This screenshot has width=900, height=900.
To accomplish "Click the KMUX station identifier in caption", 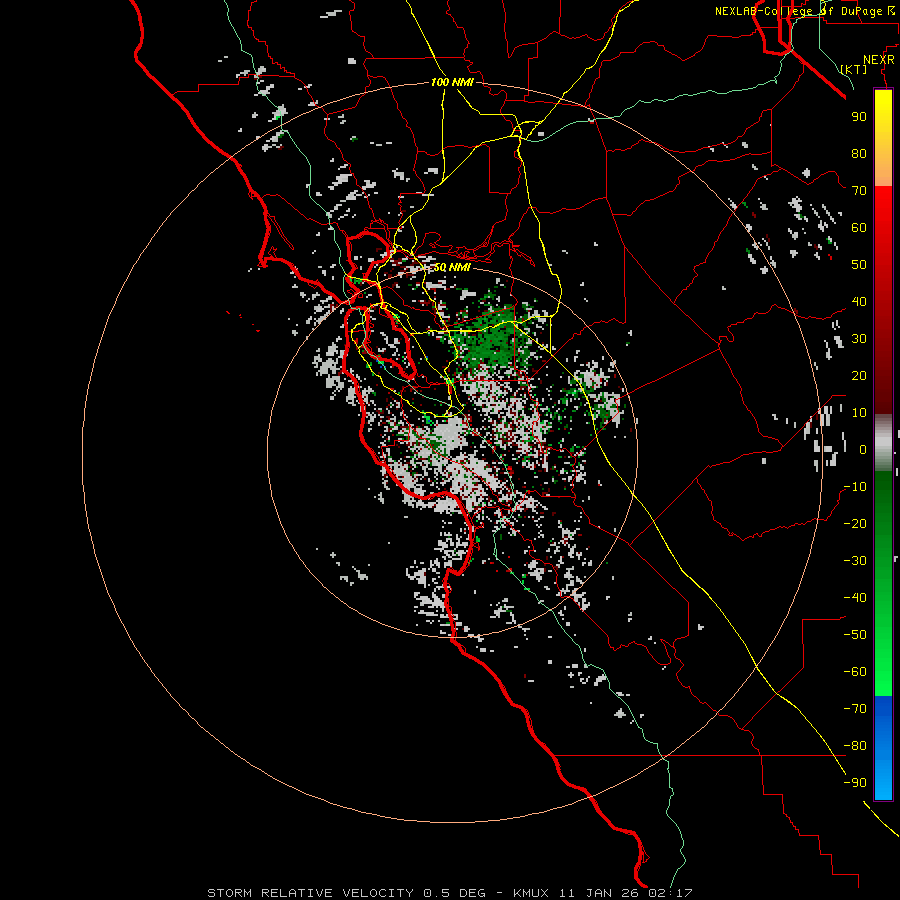I will [531, 893].
